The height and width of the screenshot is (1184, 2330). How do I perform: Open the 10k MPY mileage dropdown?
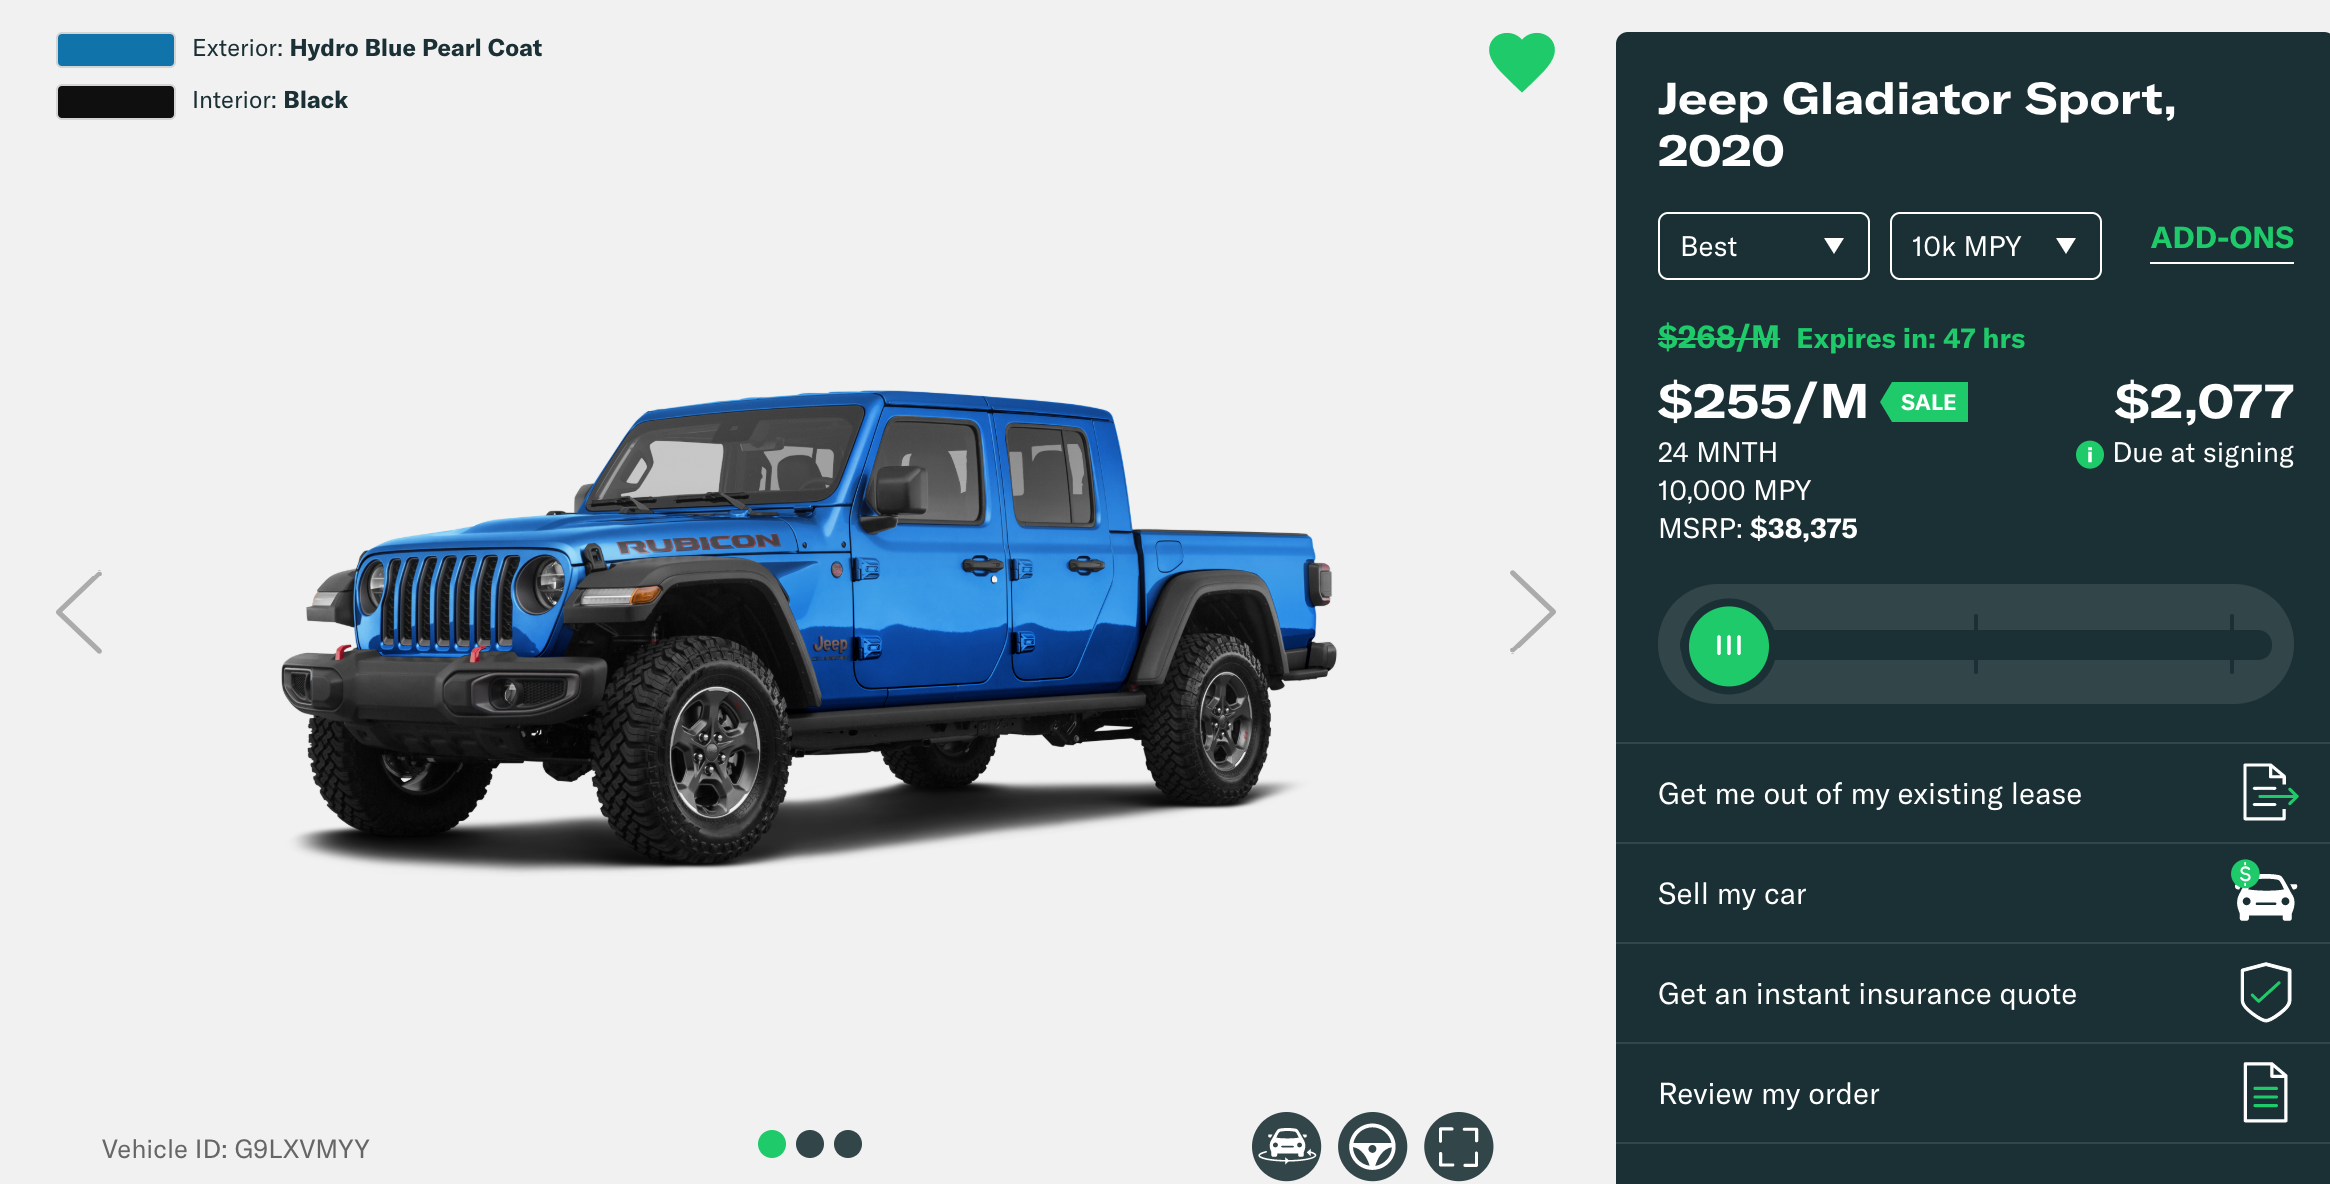tap(1995, 246)
